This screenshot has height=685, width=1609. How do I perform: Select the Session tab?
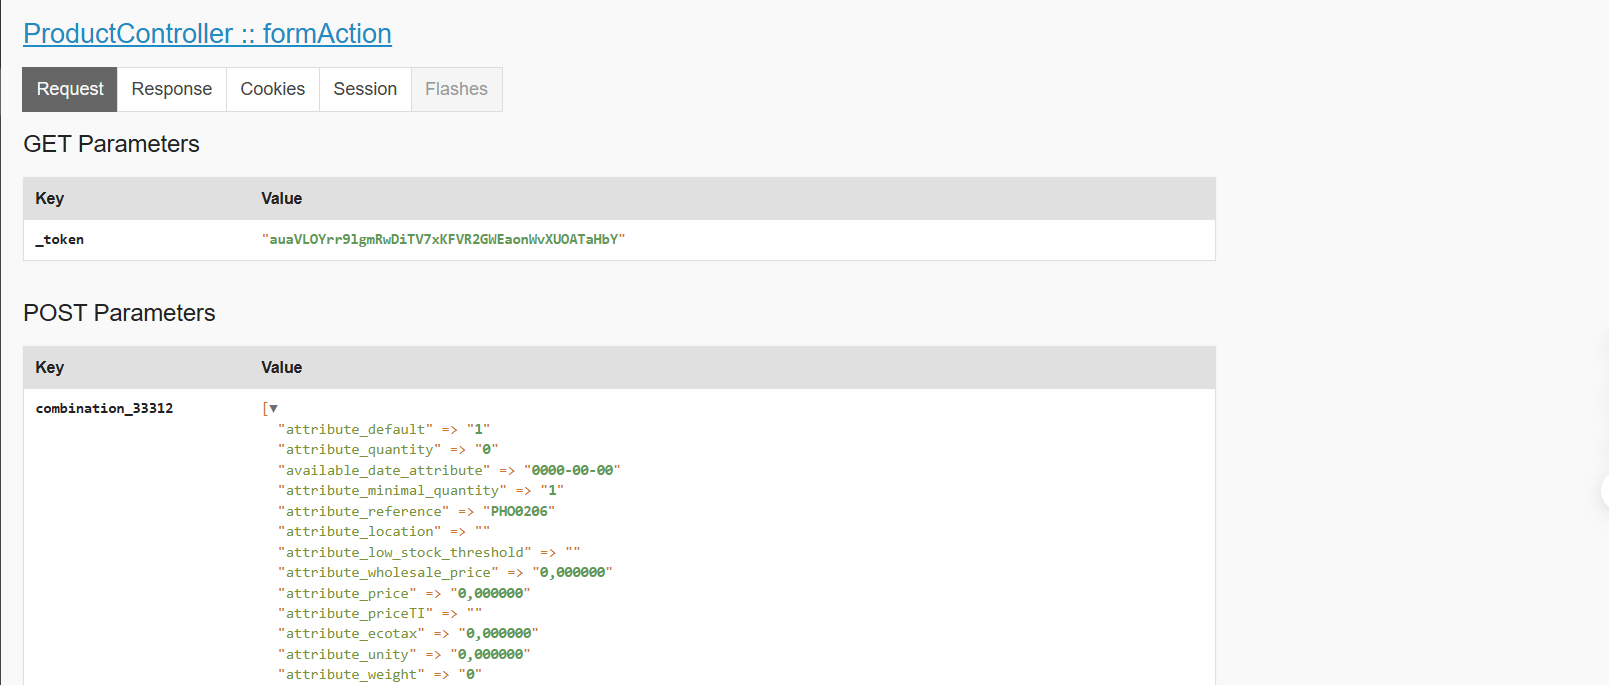tap(365, 89)
